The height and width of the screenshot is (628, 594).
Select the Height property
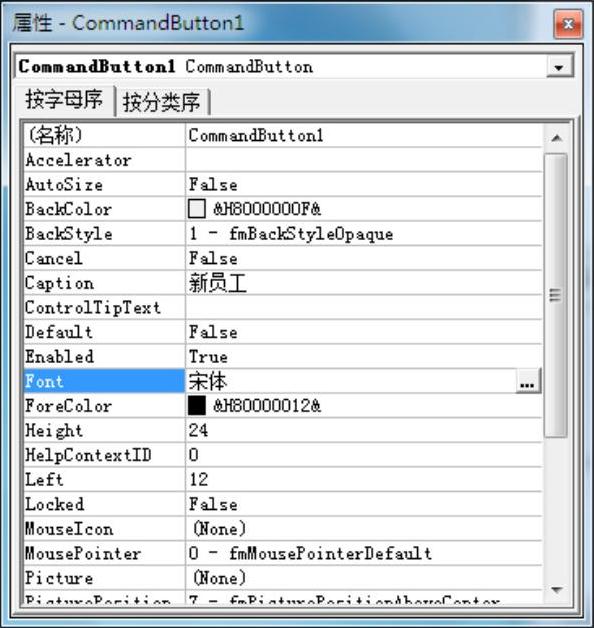pos(104,430)
